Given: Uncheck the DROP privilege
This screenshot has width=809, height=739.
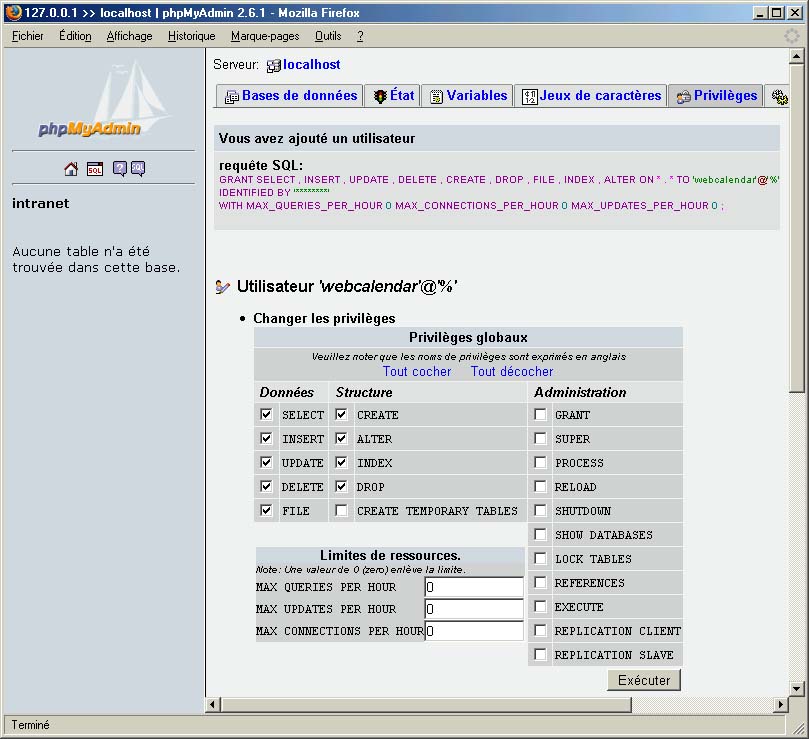Looking at the screenshot, I should tap(341, 486).
